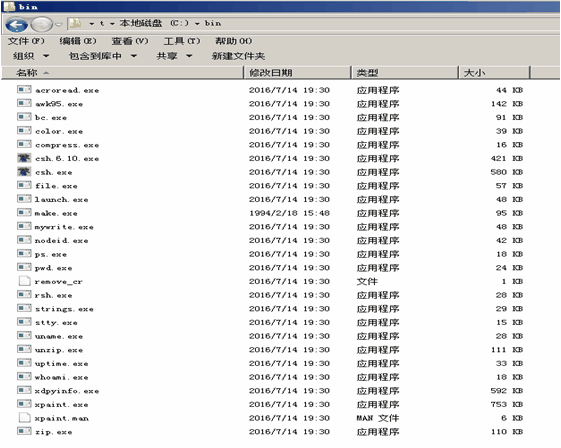
Task: Select the zip.exe application icon
Action: [24, 431]
